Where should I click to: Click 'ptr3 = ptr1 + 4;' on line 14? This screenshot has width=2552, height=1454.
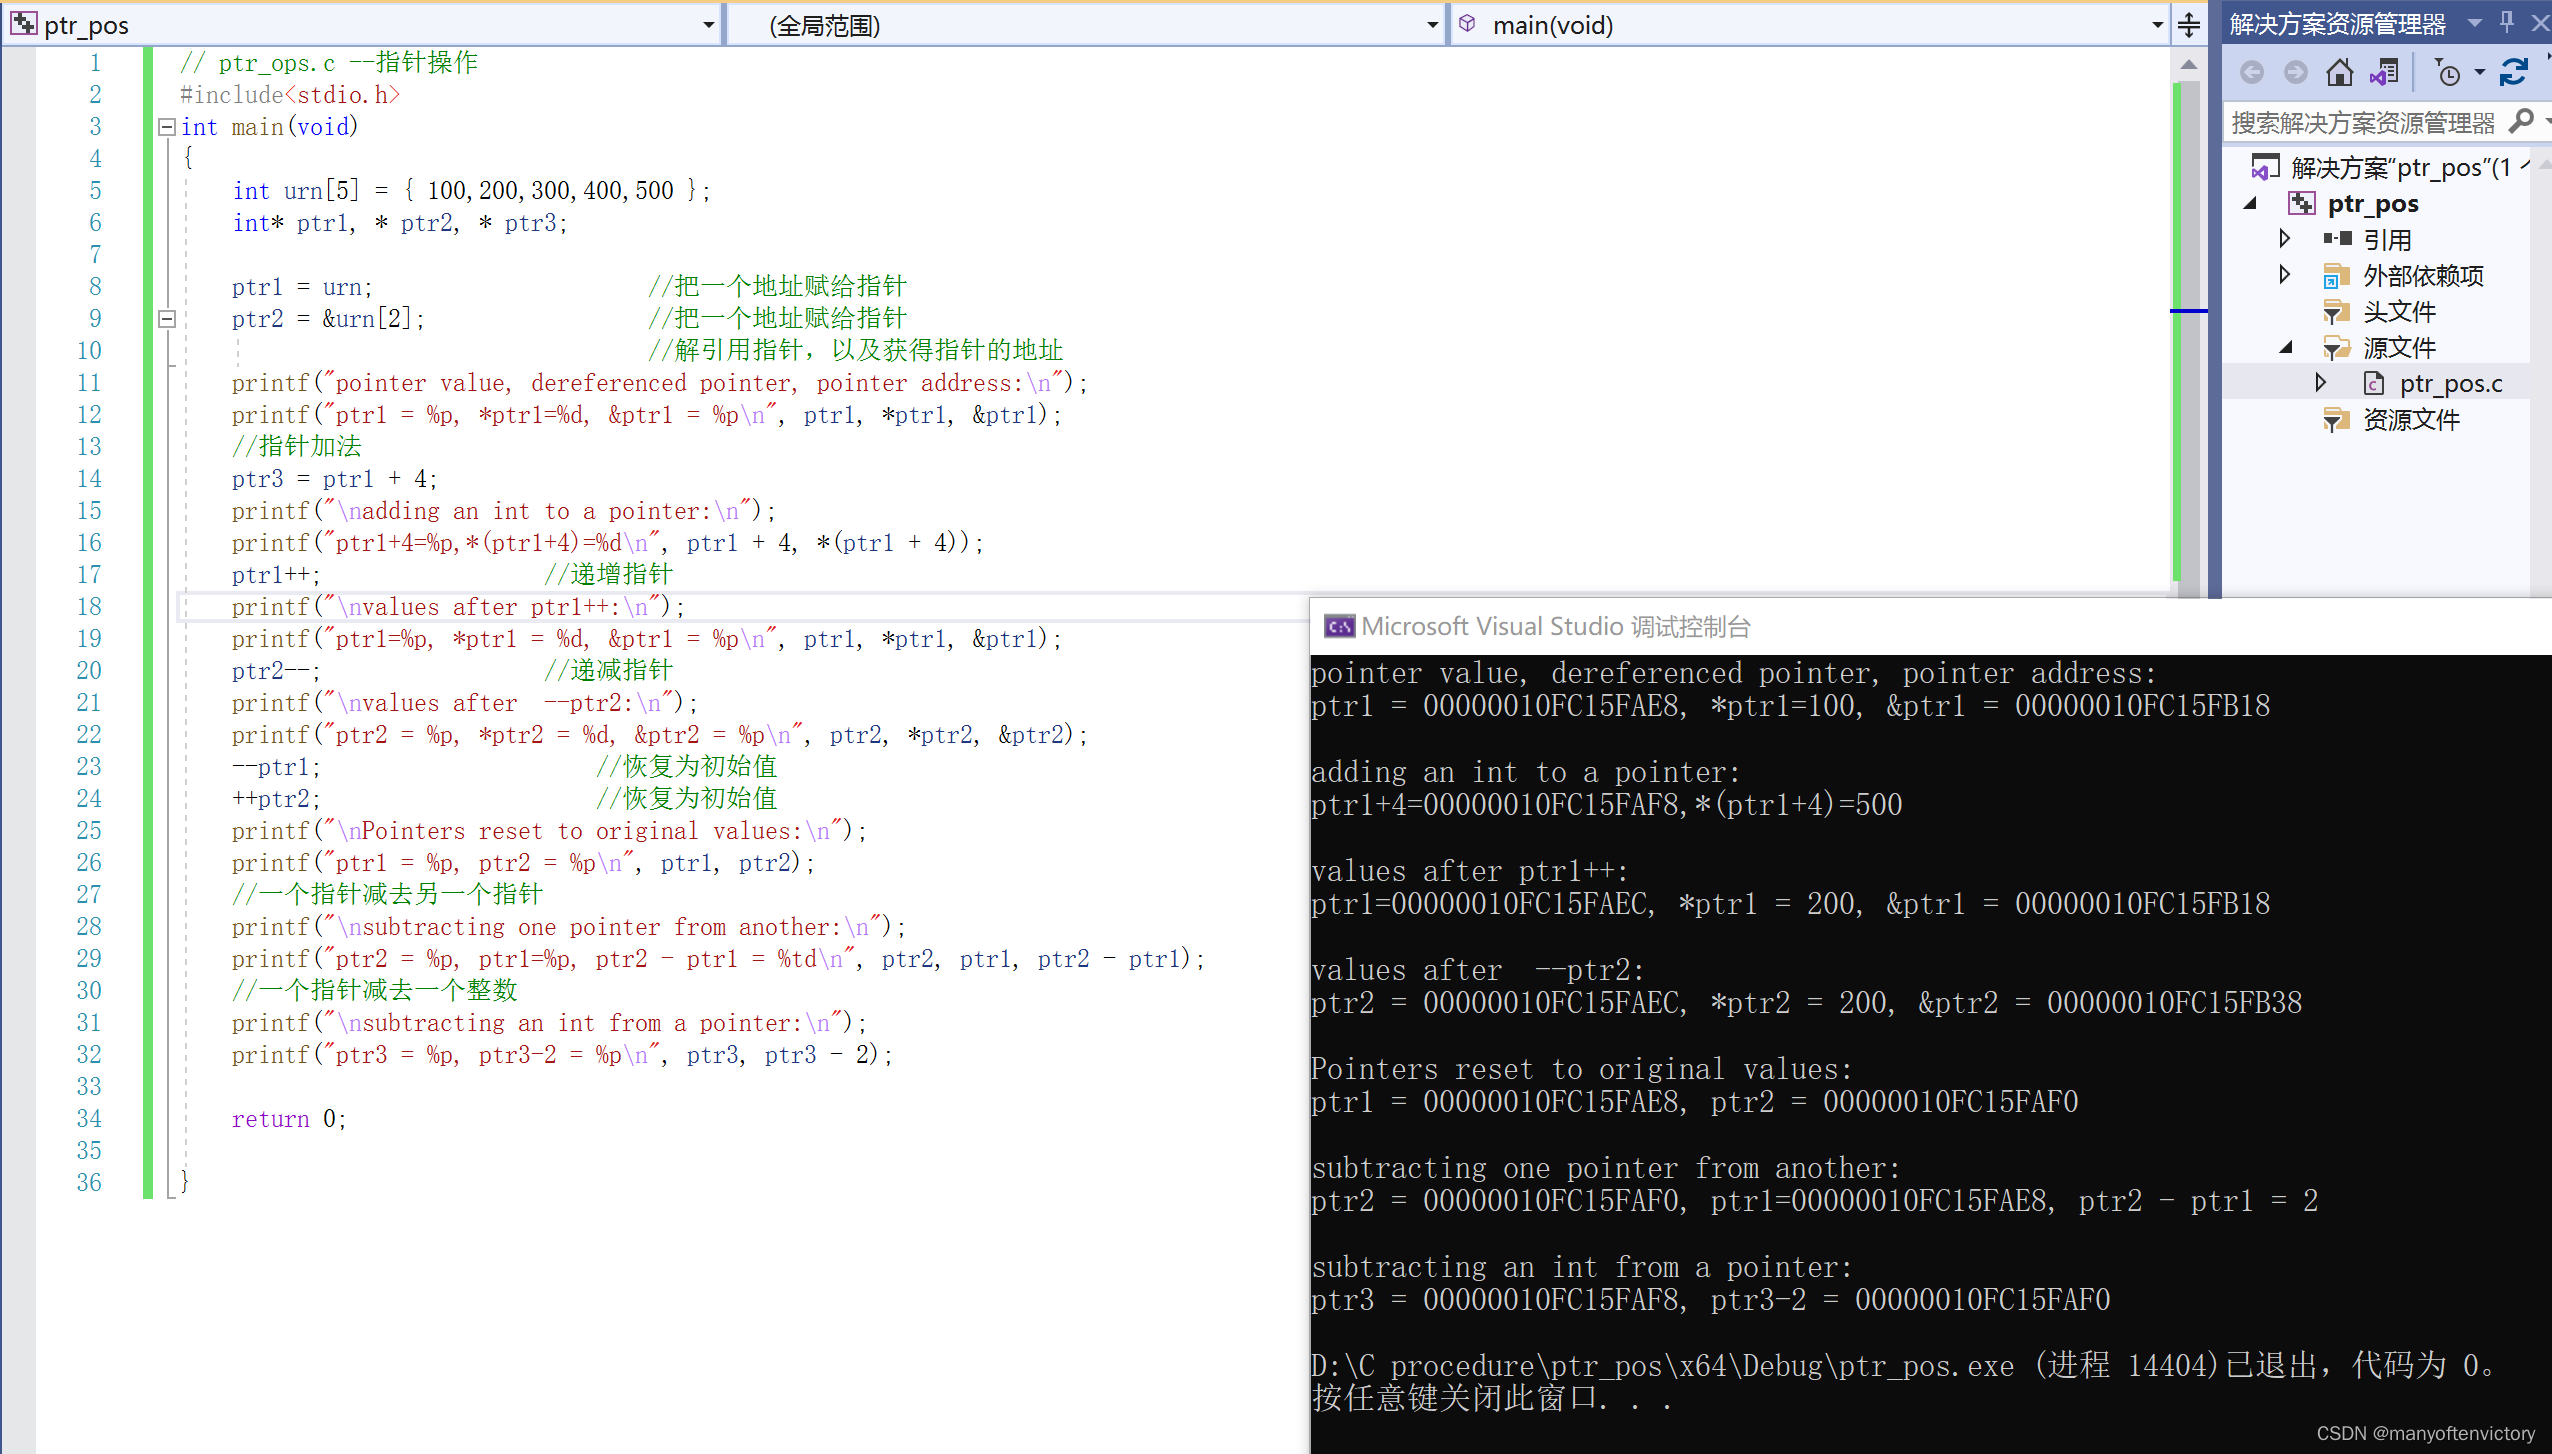[334, 479]
